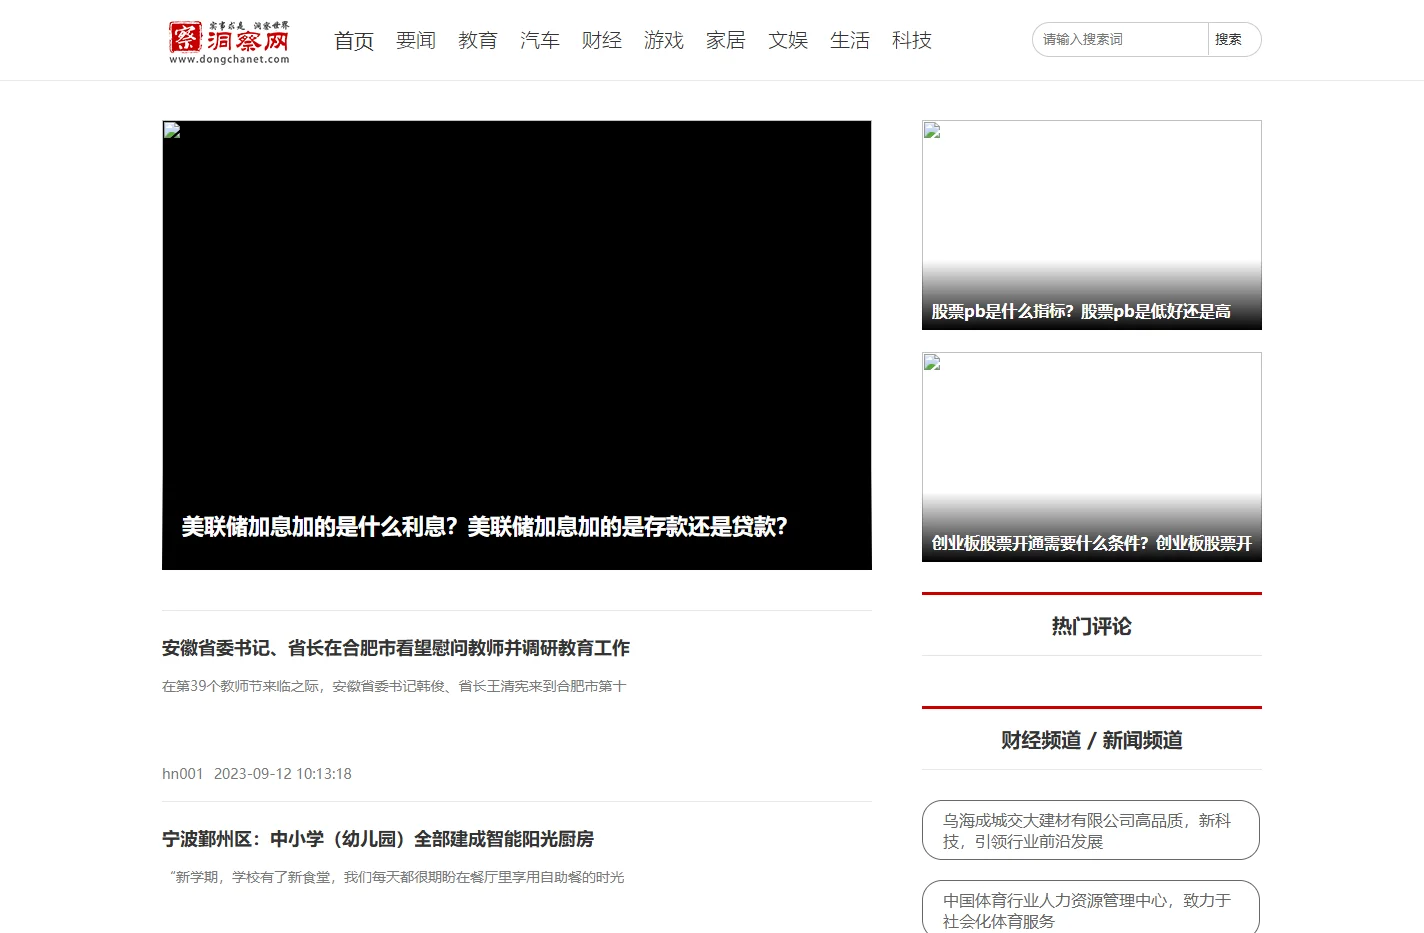Screen dimensions: 1424x933
Task: Open the 首页 navigation item
Action: tap(354, 41)
